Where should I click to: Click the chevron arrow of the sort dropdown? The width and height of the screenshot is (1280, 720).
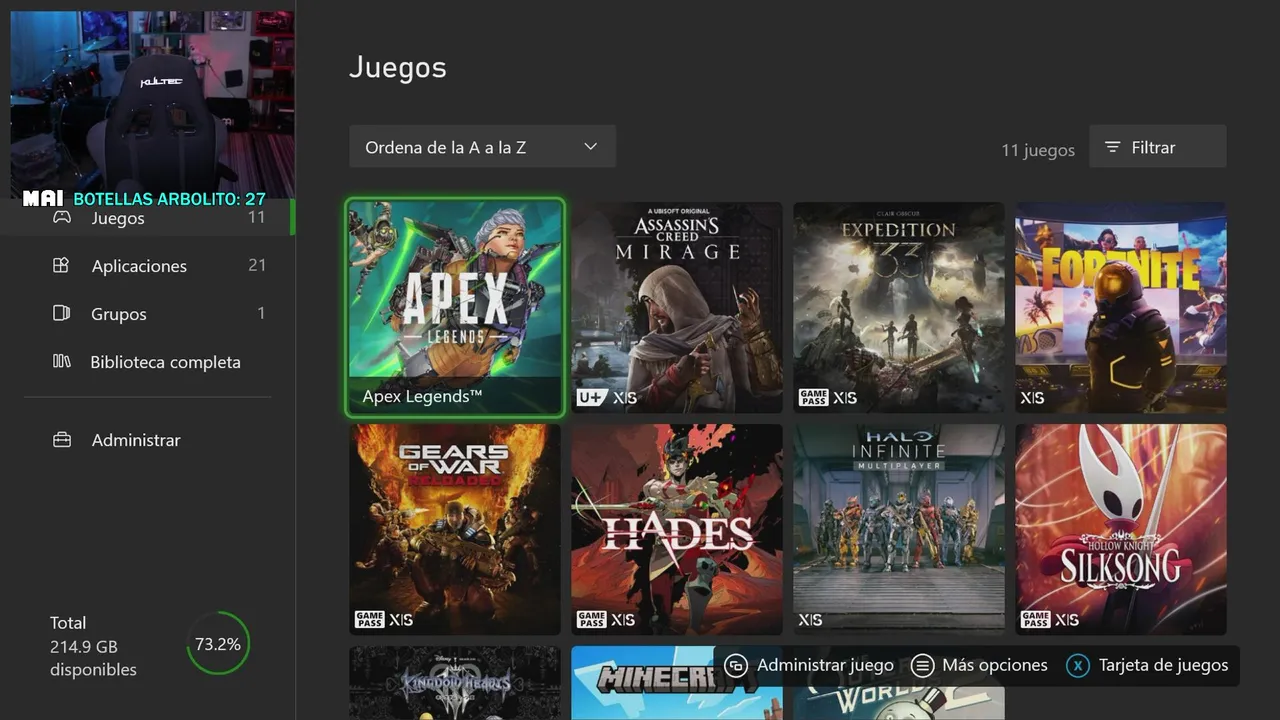(x=590, y=147)
